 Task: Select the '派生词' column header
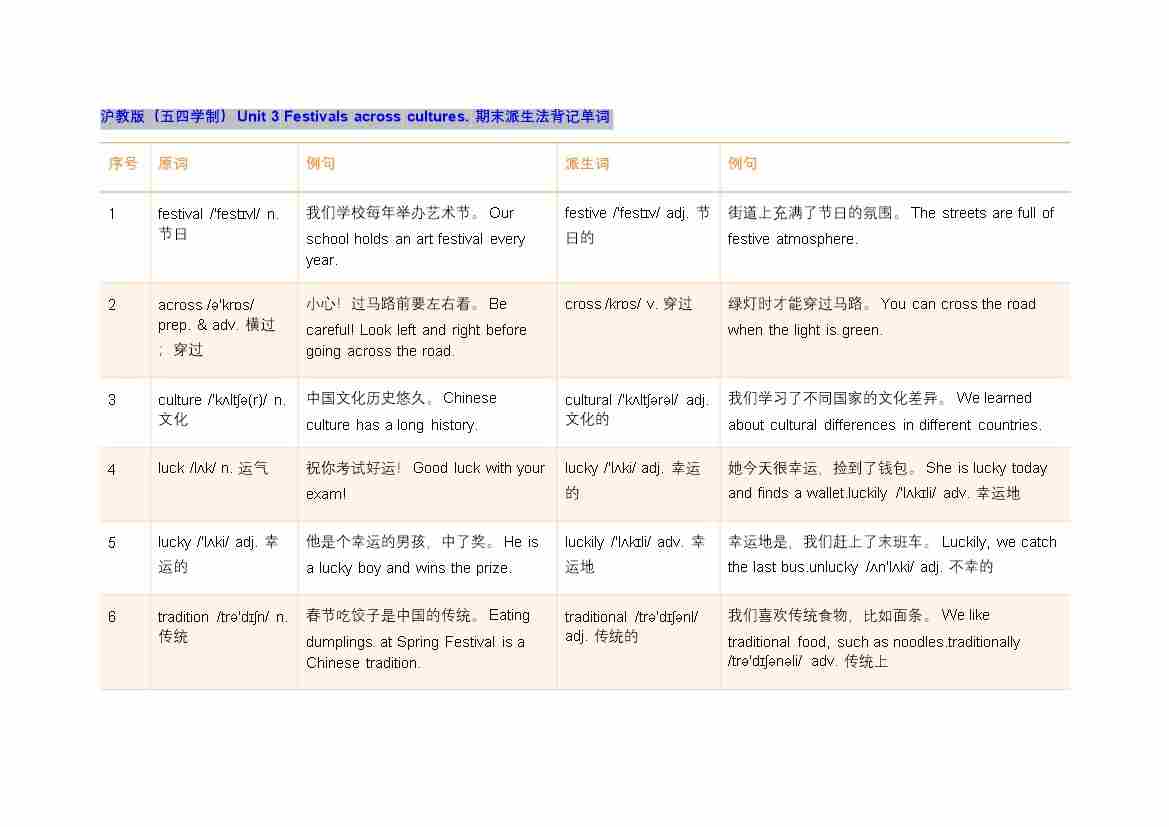587,164
